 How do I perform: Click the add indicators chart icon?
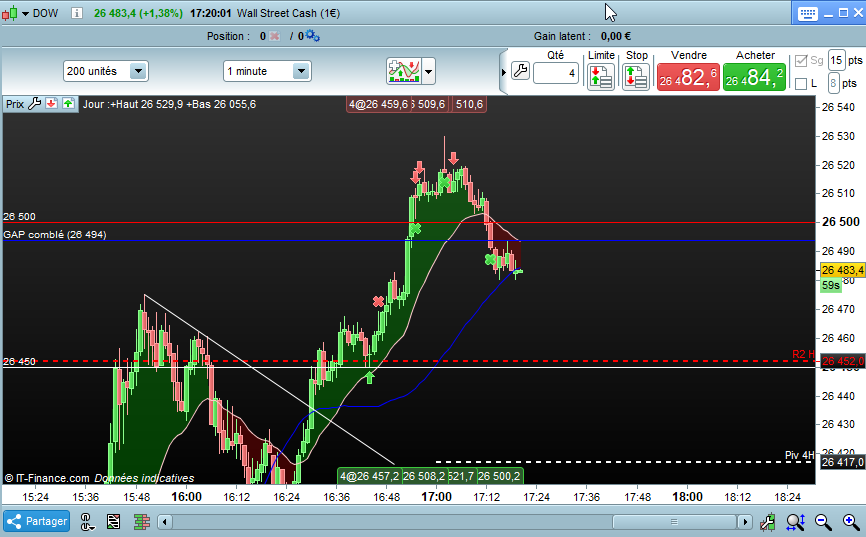pos(404,71)
